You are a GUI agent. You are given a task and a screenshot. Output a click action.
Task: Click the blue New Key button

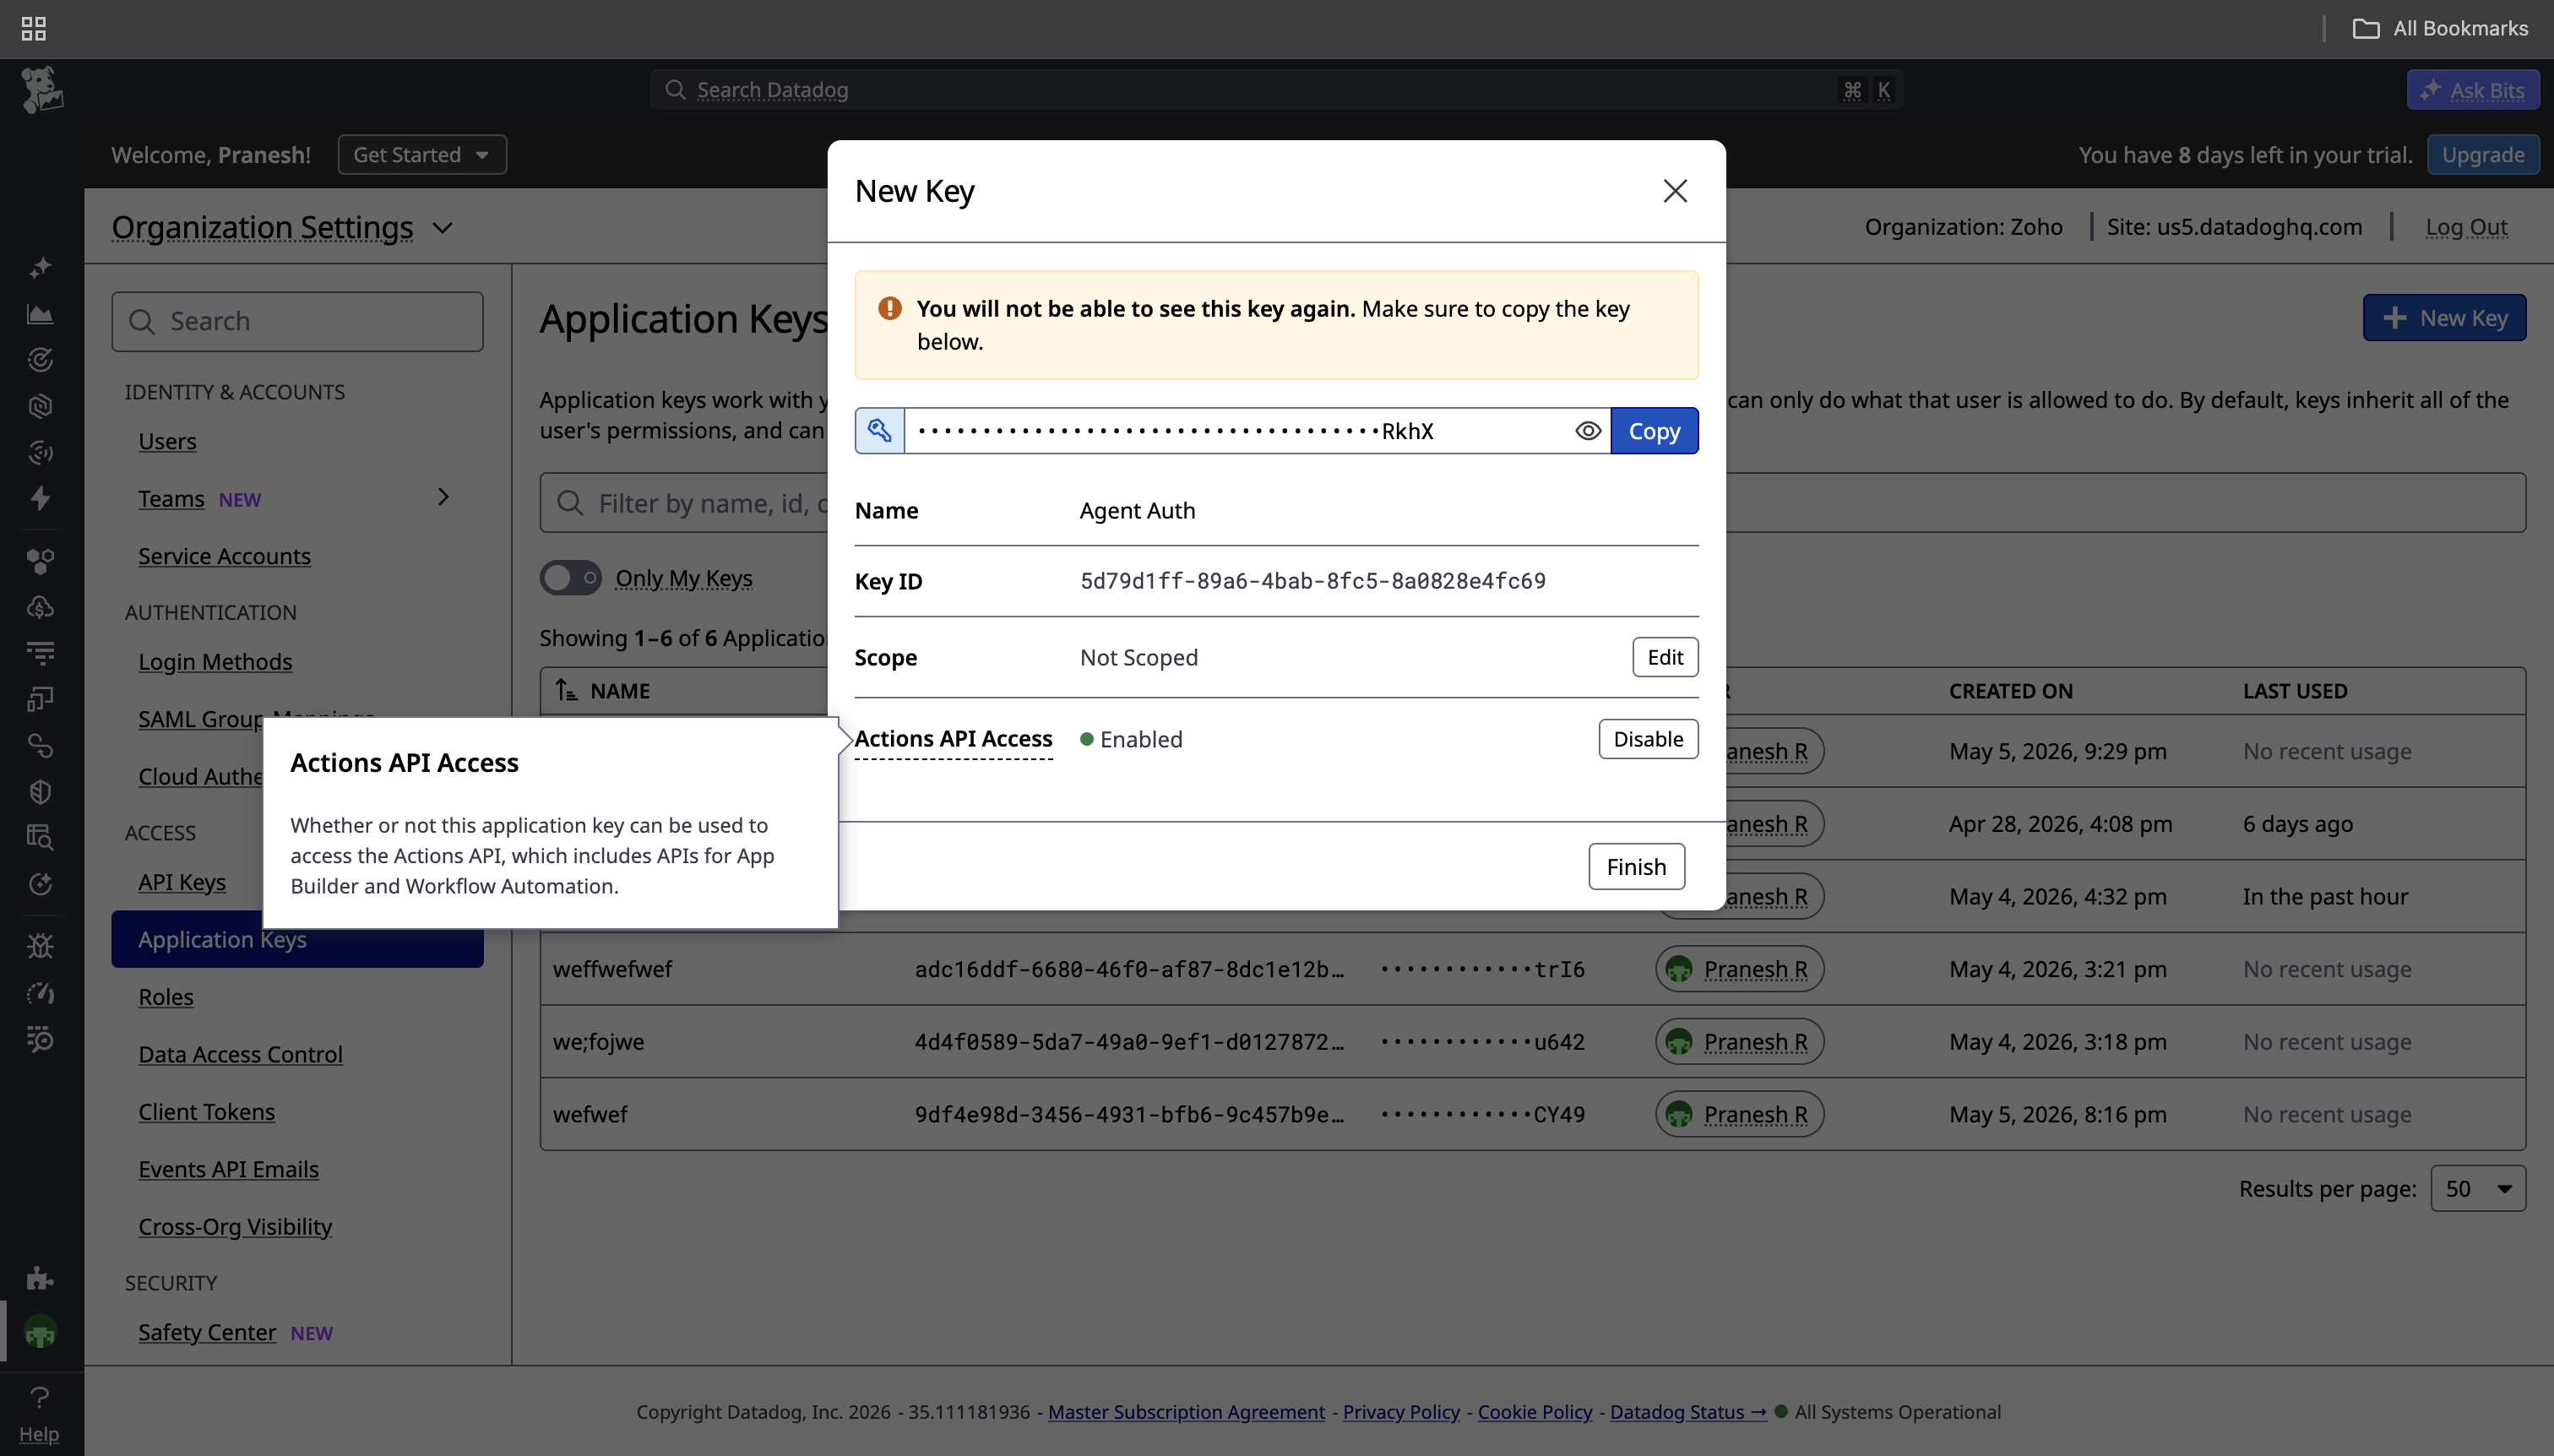(2444, 318)
